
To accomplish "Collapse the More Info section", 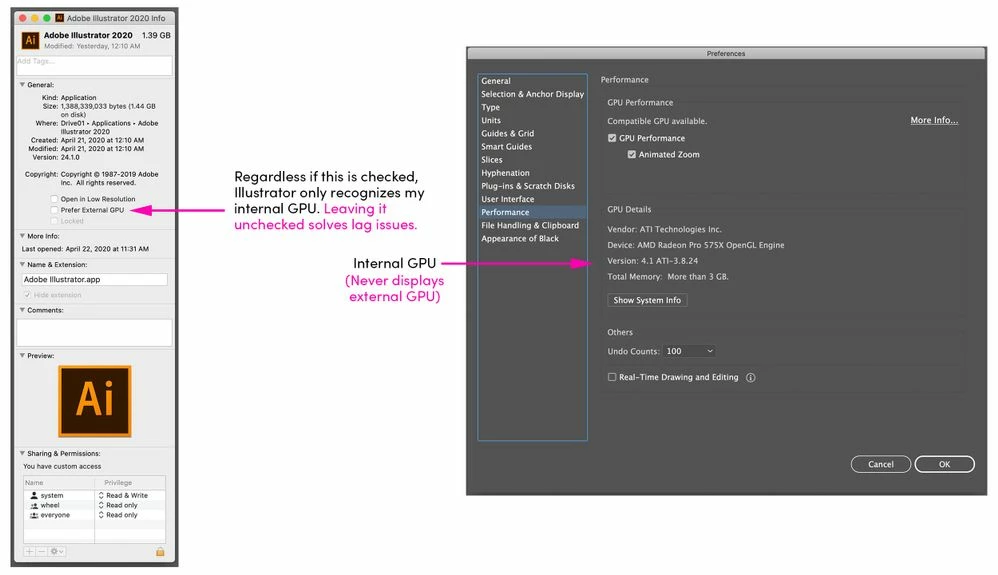I will [22, 236].
